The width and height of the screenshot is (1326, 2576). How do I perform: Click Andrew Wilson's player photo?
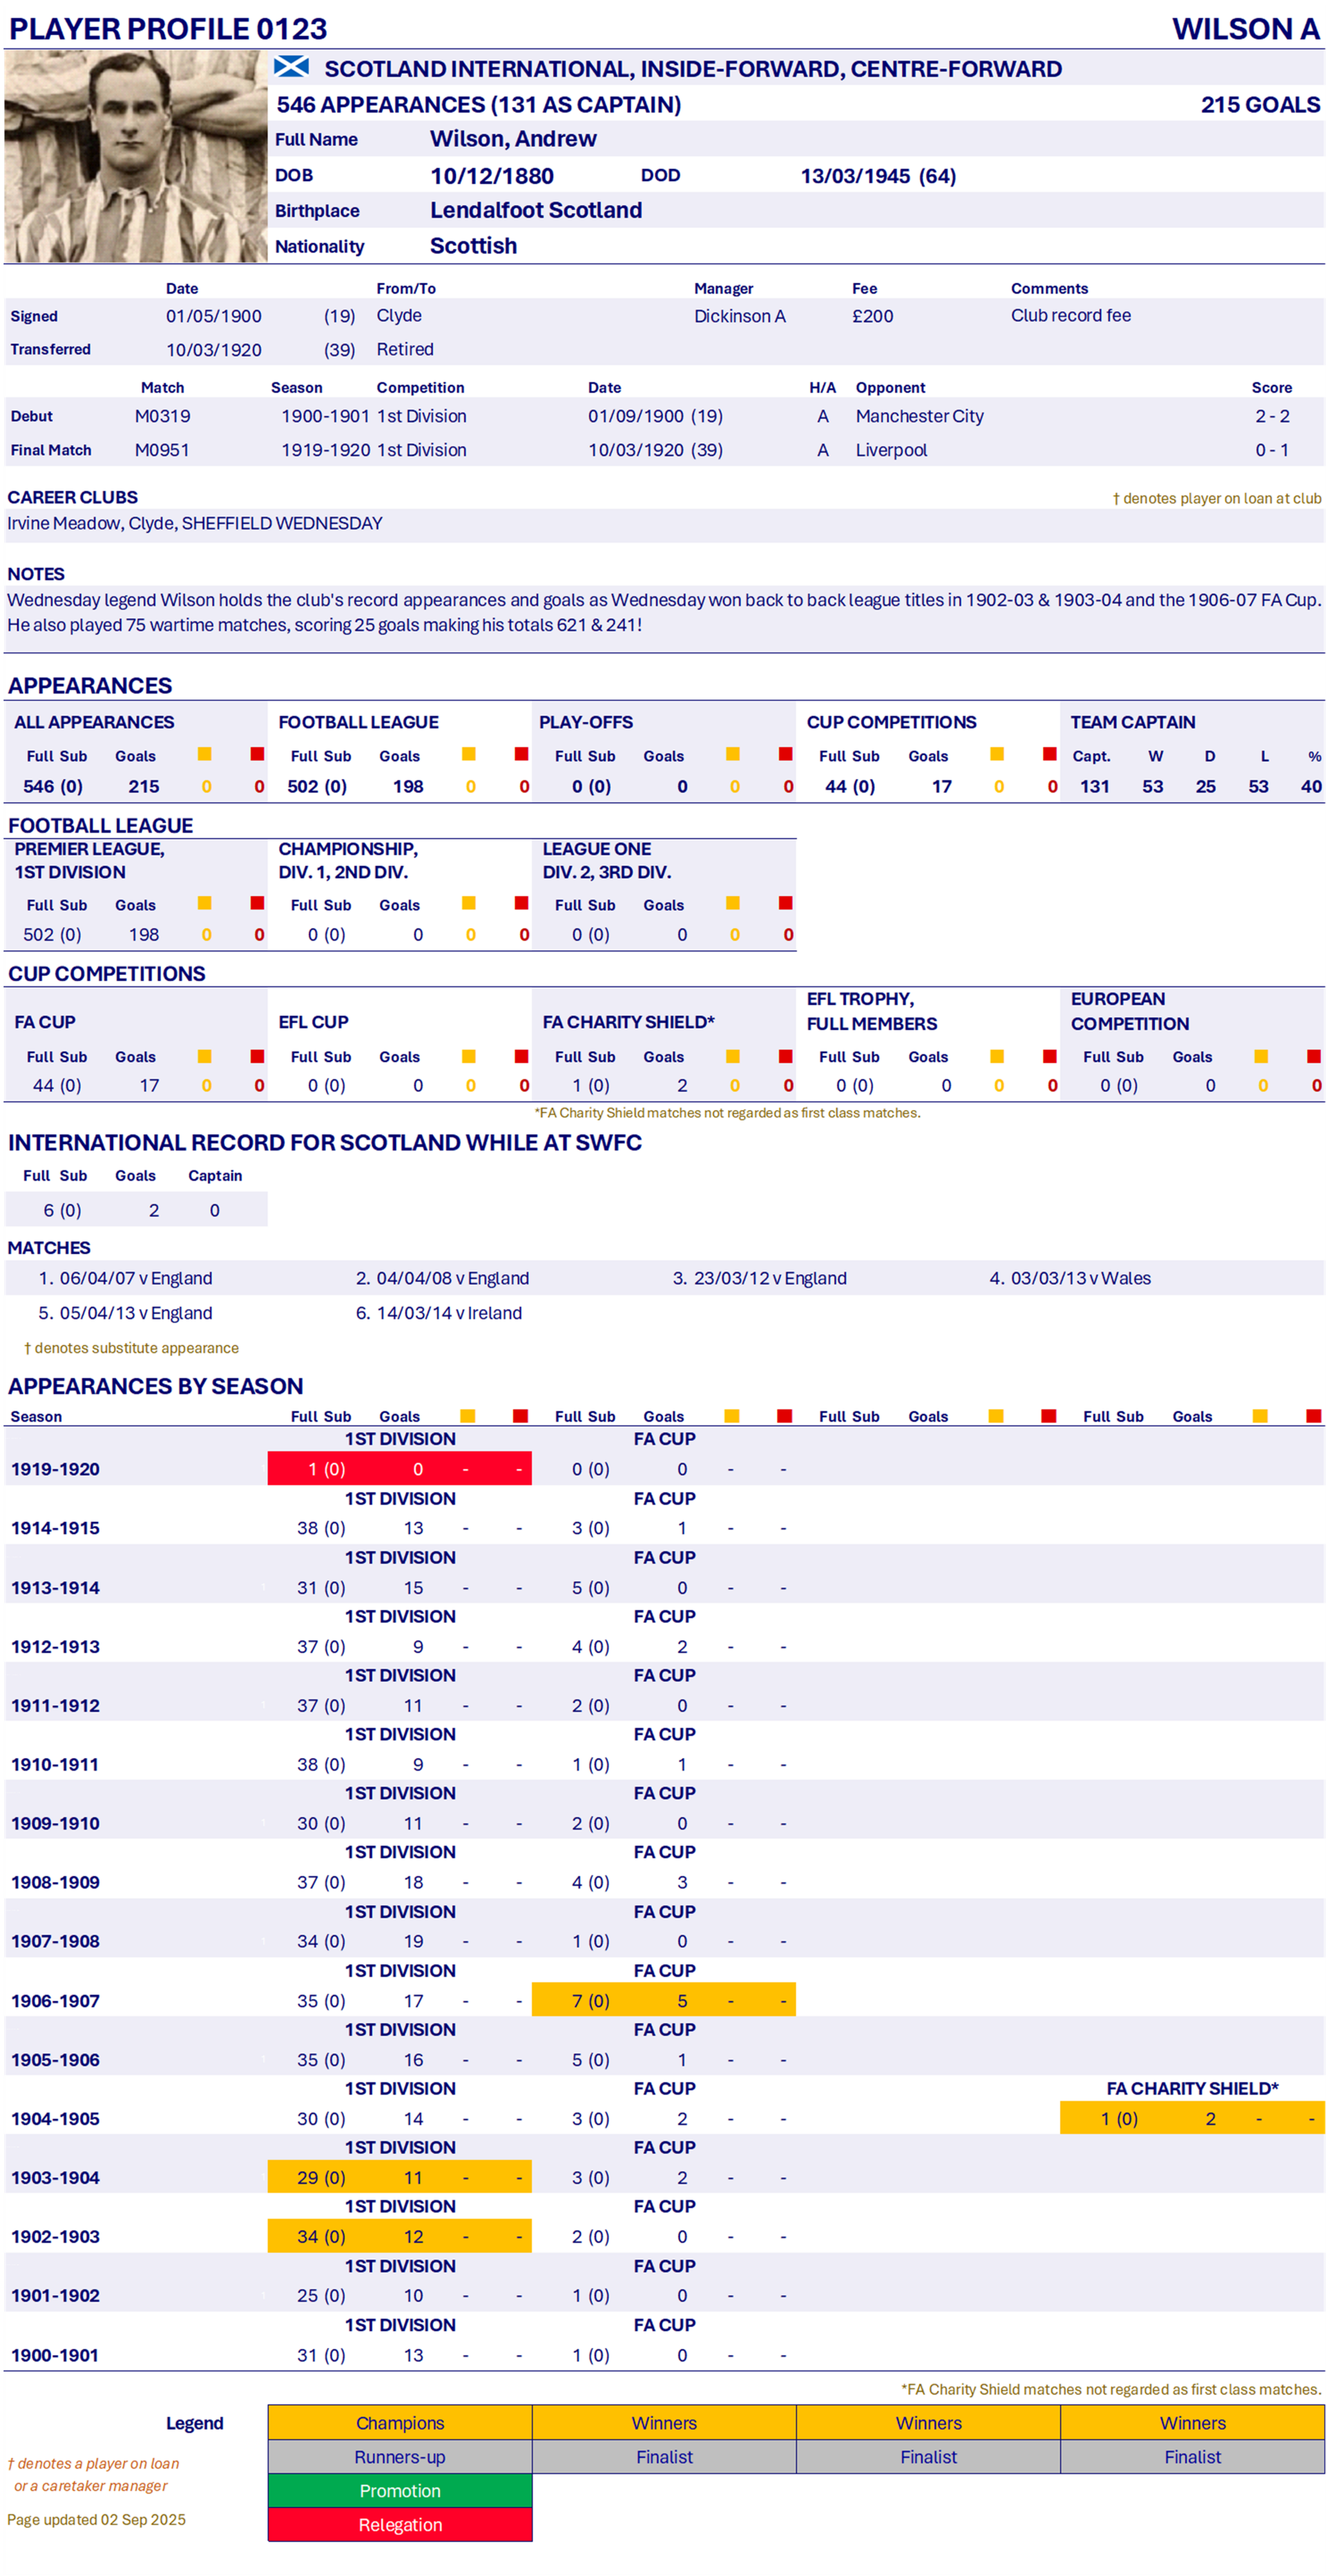point(135,157)
